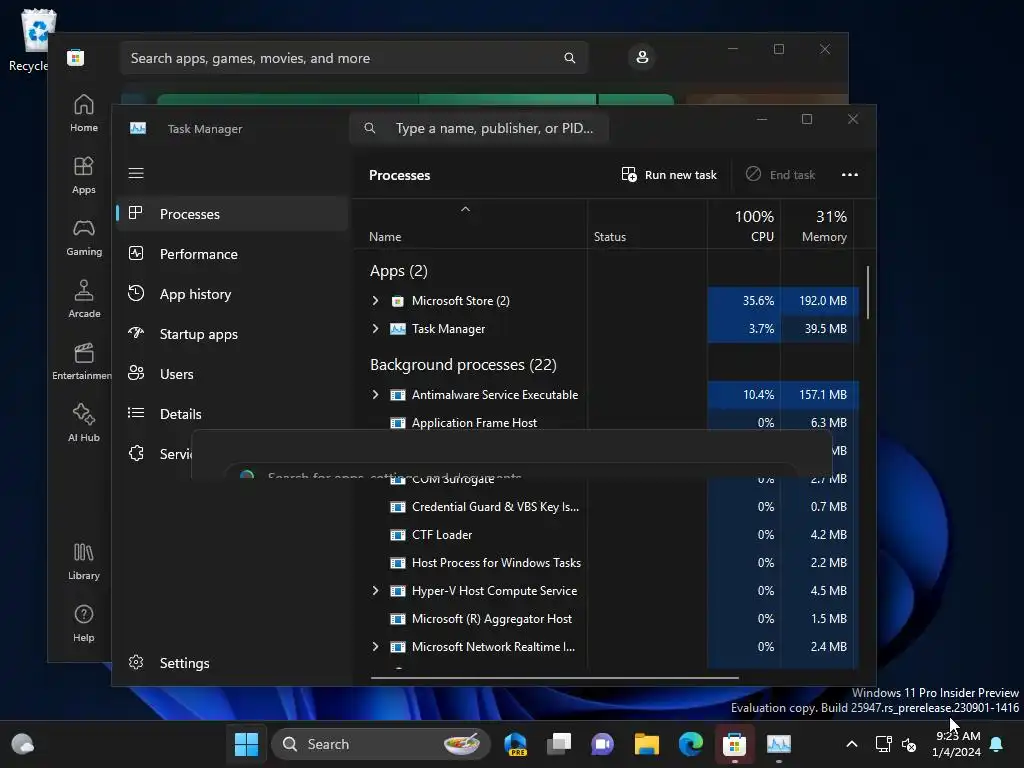Expand Microsoft Network Realtime row
The width and height of the screenshot is (1024, 768).
tap(375, 647)
